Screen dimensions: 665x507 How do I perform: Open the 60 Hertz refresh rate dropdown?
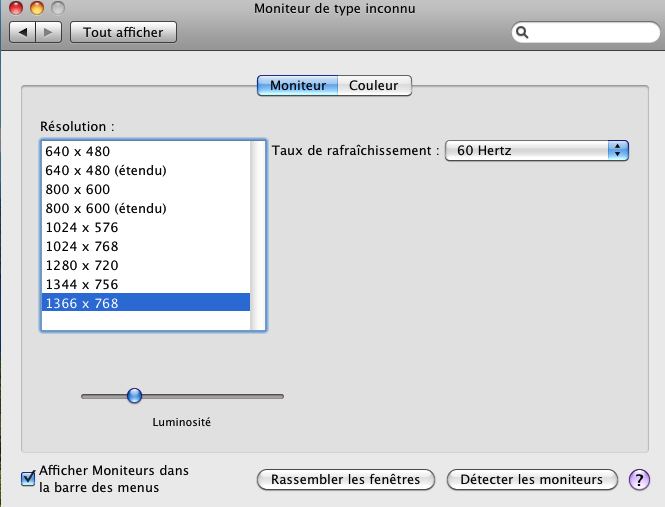click(536, 151)
